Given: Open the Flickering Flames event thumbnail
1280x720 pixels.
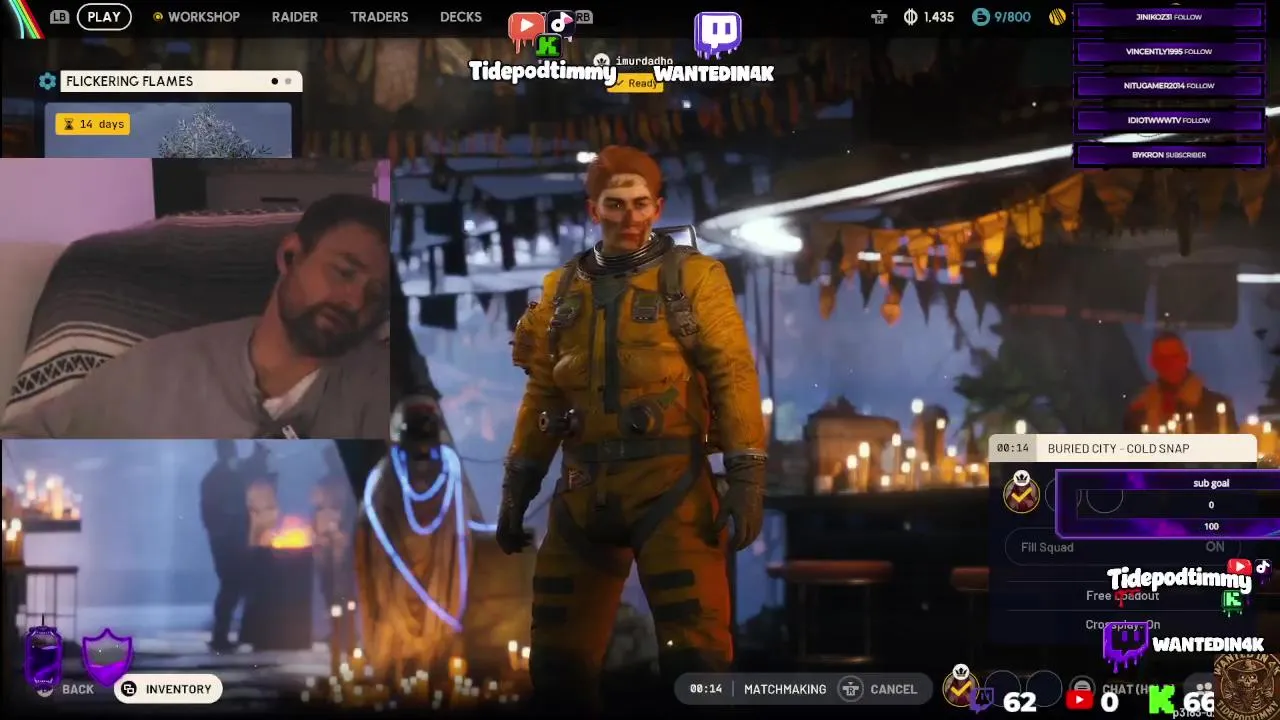Looking at the screenshot, I should 168,130.
